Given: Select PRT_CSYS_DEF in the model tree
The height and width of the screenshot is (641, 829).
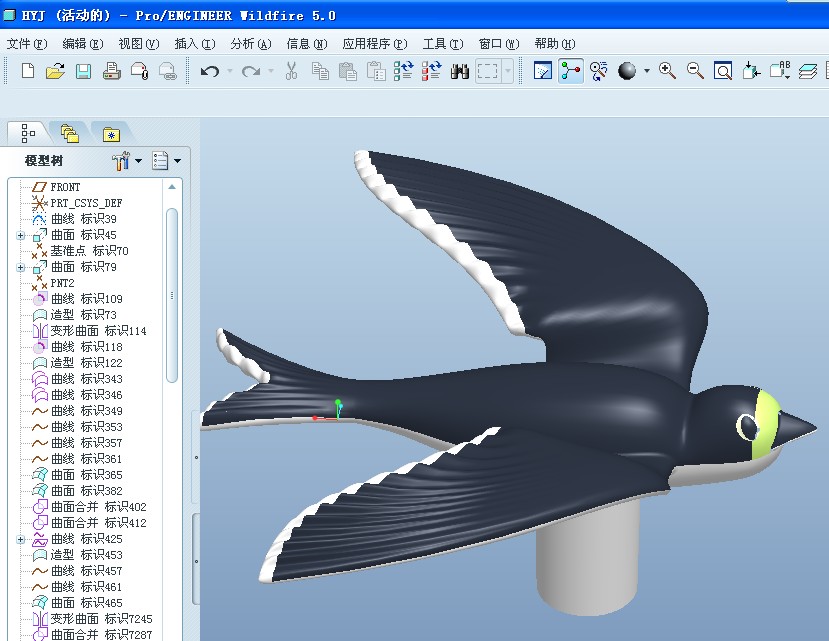Looking at the screenshot, I should (77, 203).
